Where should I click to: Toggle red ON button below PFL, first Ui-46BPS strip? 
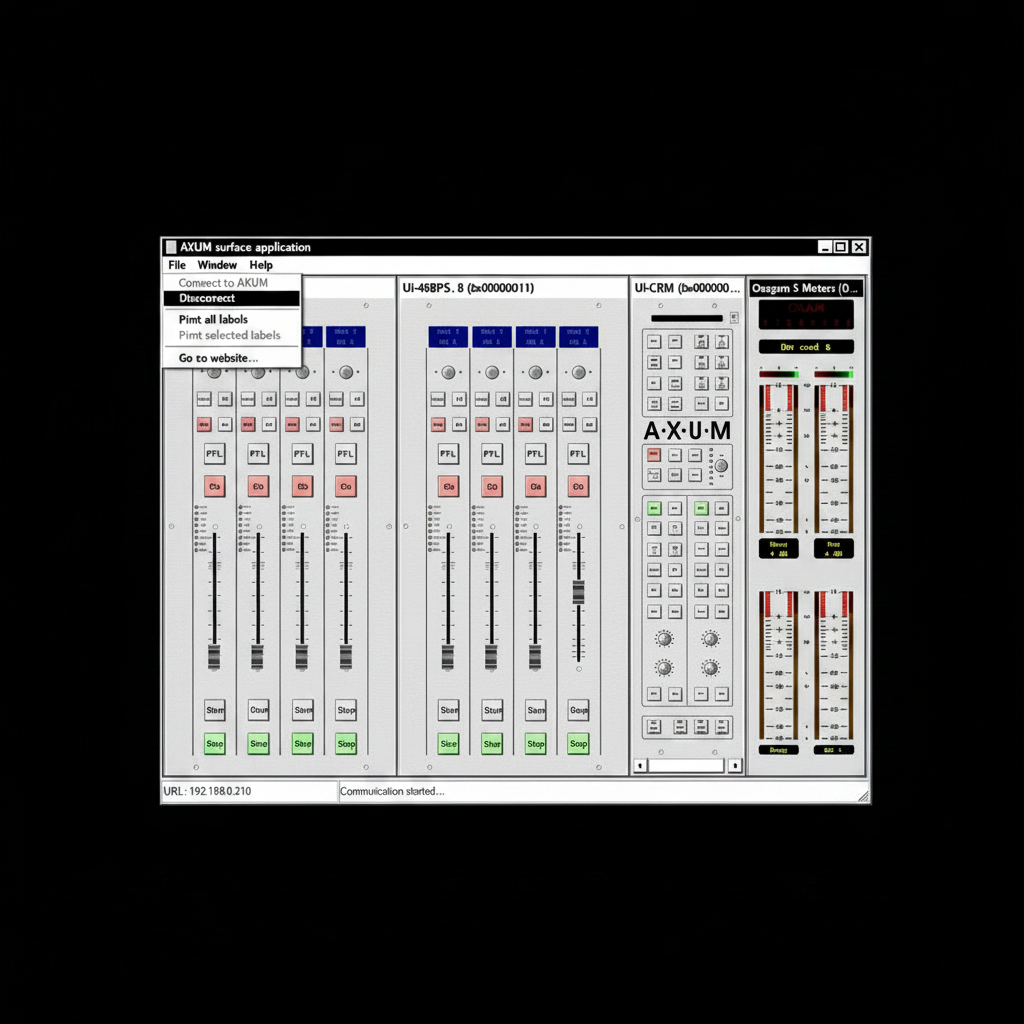pyautogui.click(x=448, y=487)
